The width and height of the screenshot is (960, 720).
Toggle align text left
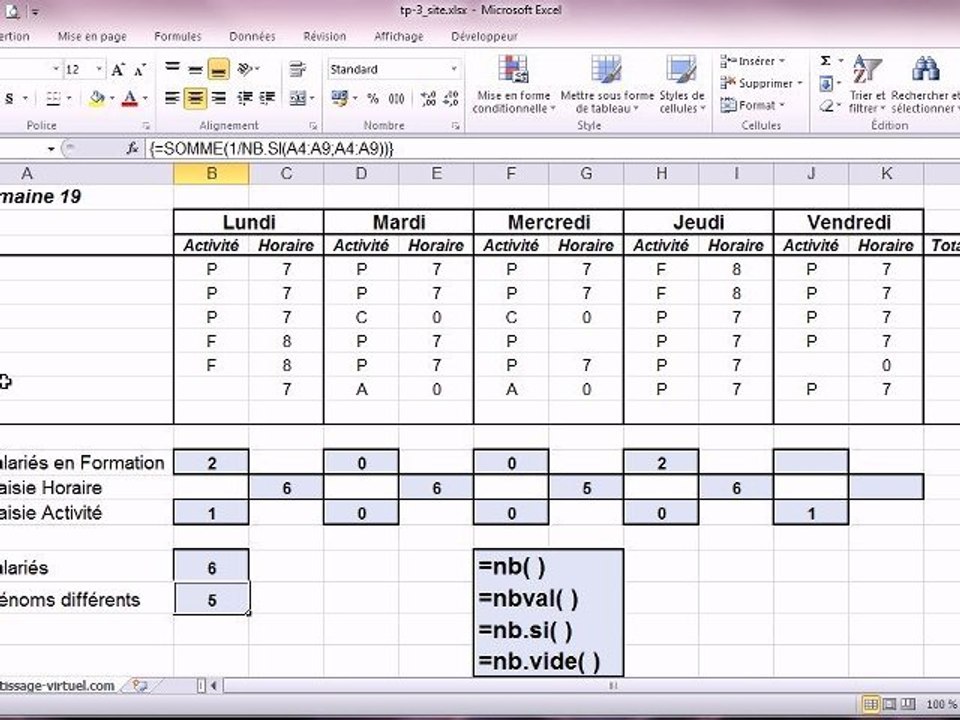pyautogui.click(x=173, y=98)
